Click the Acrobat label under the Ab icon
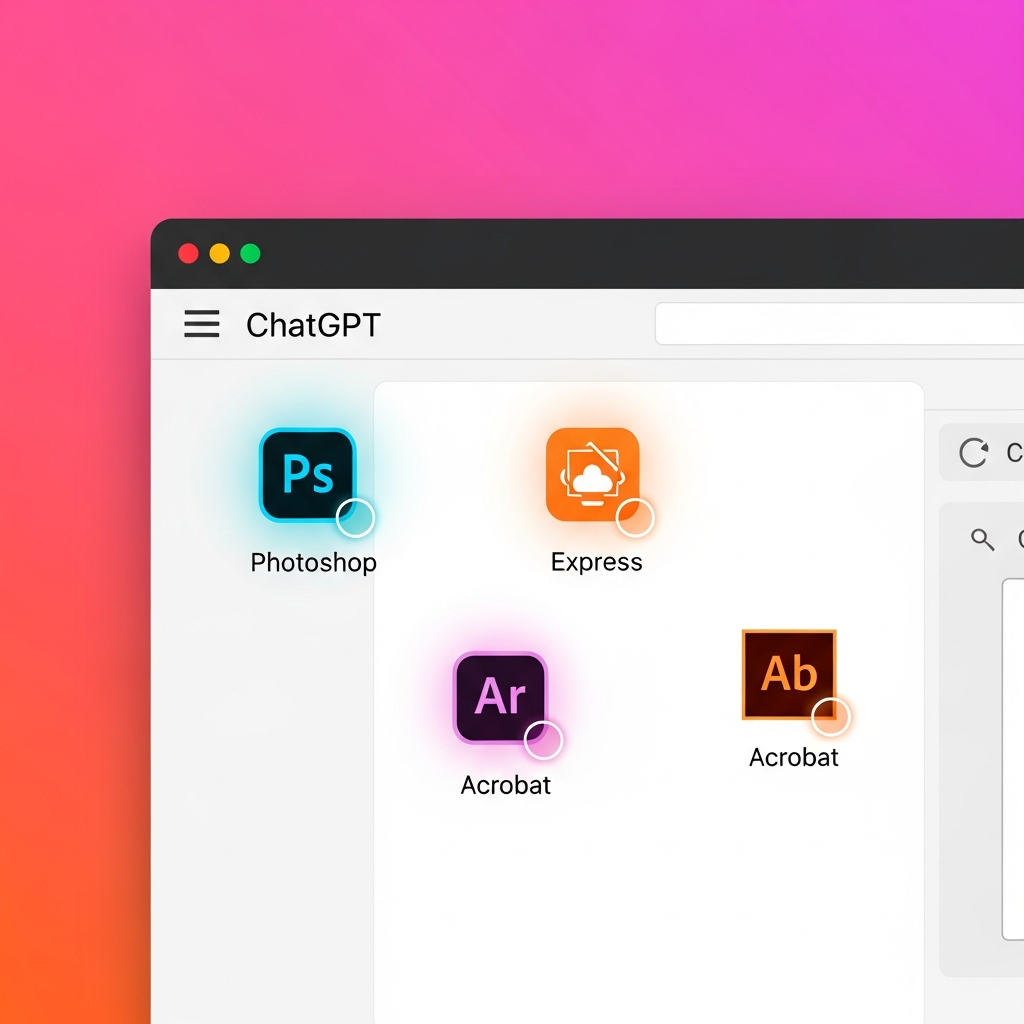This screenshot has height=1024, width=1024. pyautogui.click(x=794, y=757)
